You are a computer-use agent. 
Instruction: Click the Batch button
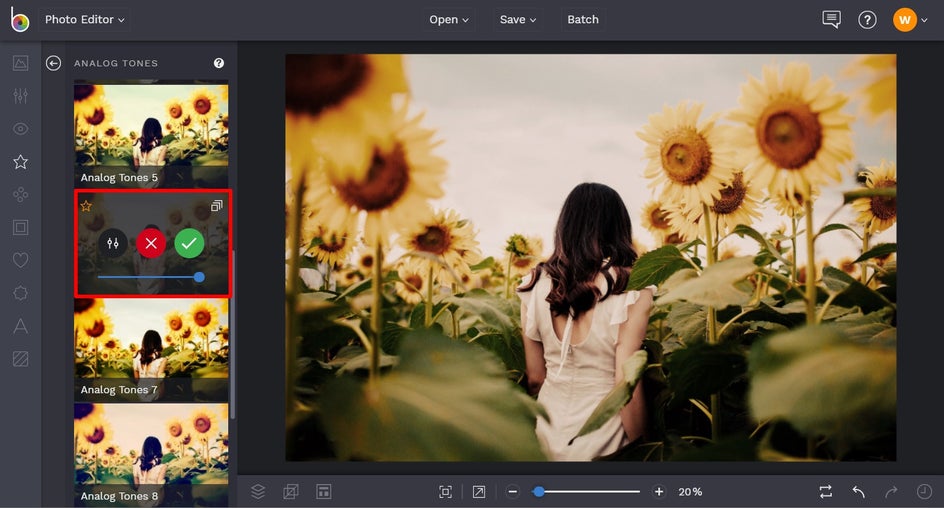[x=583, y=20]
